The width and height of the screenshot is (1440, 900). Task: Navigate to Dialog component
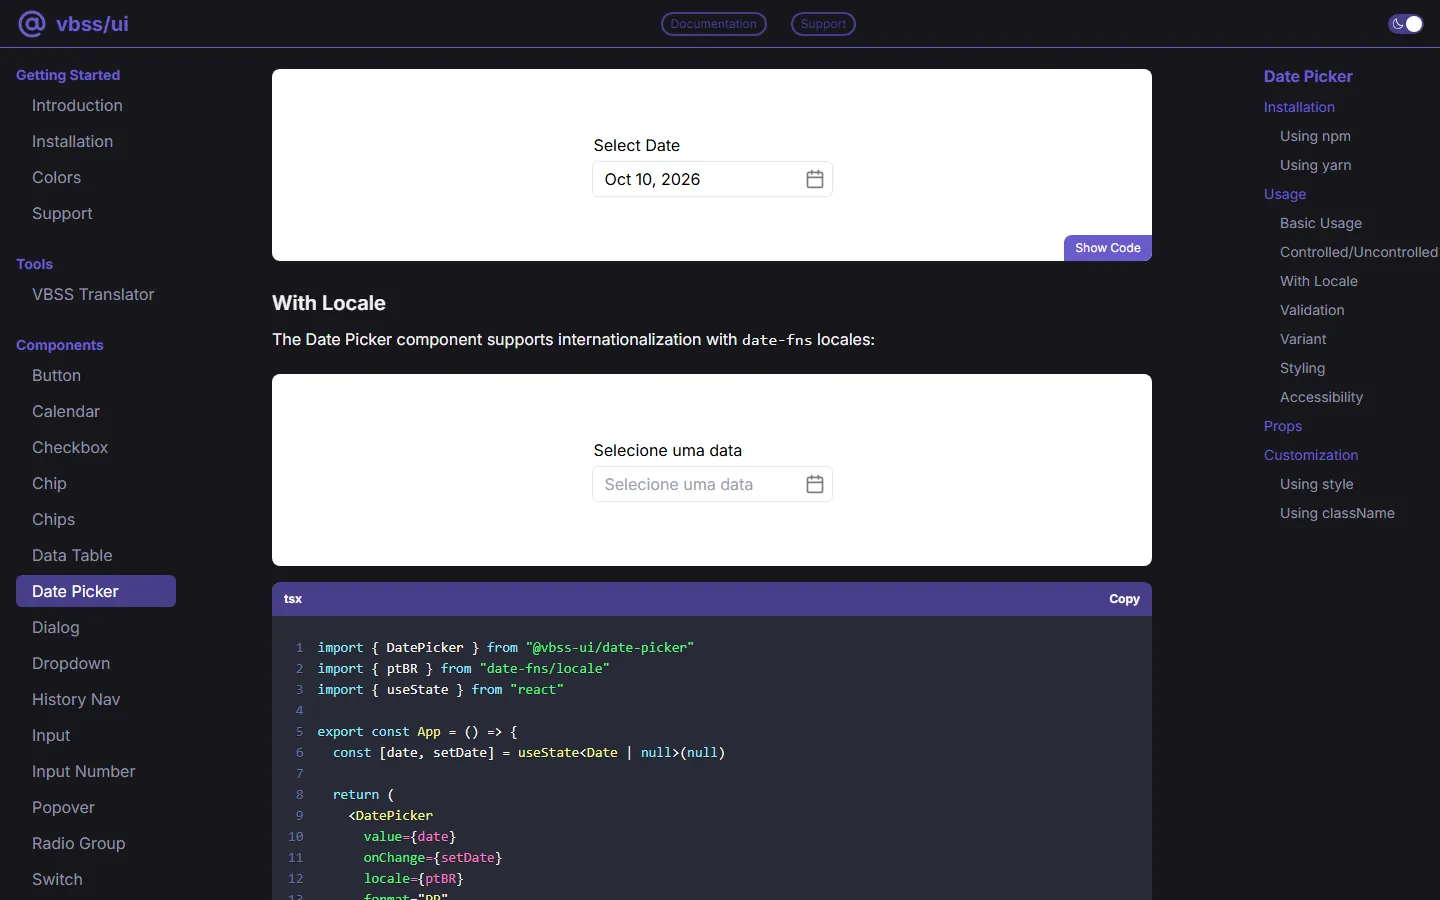tap(55, 627)
